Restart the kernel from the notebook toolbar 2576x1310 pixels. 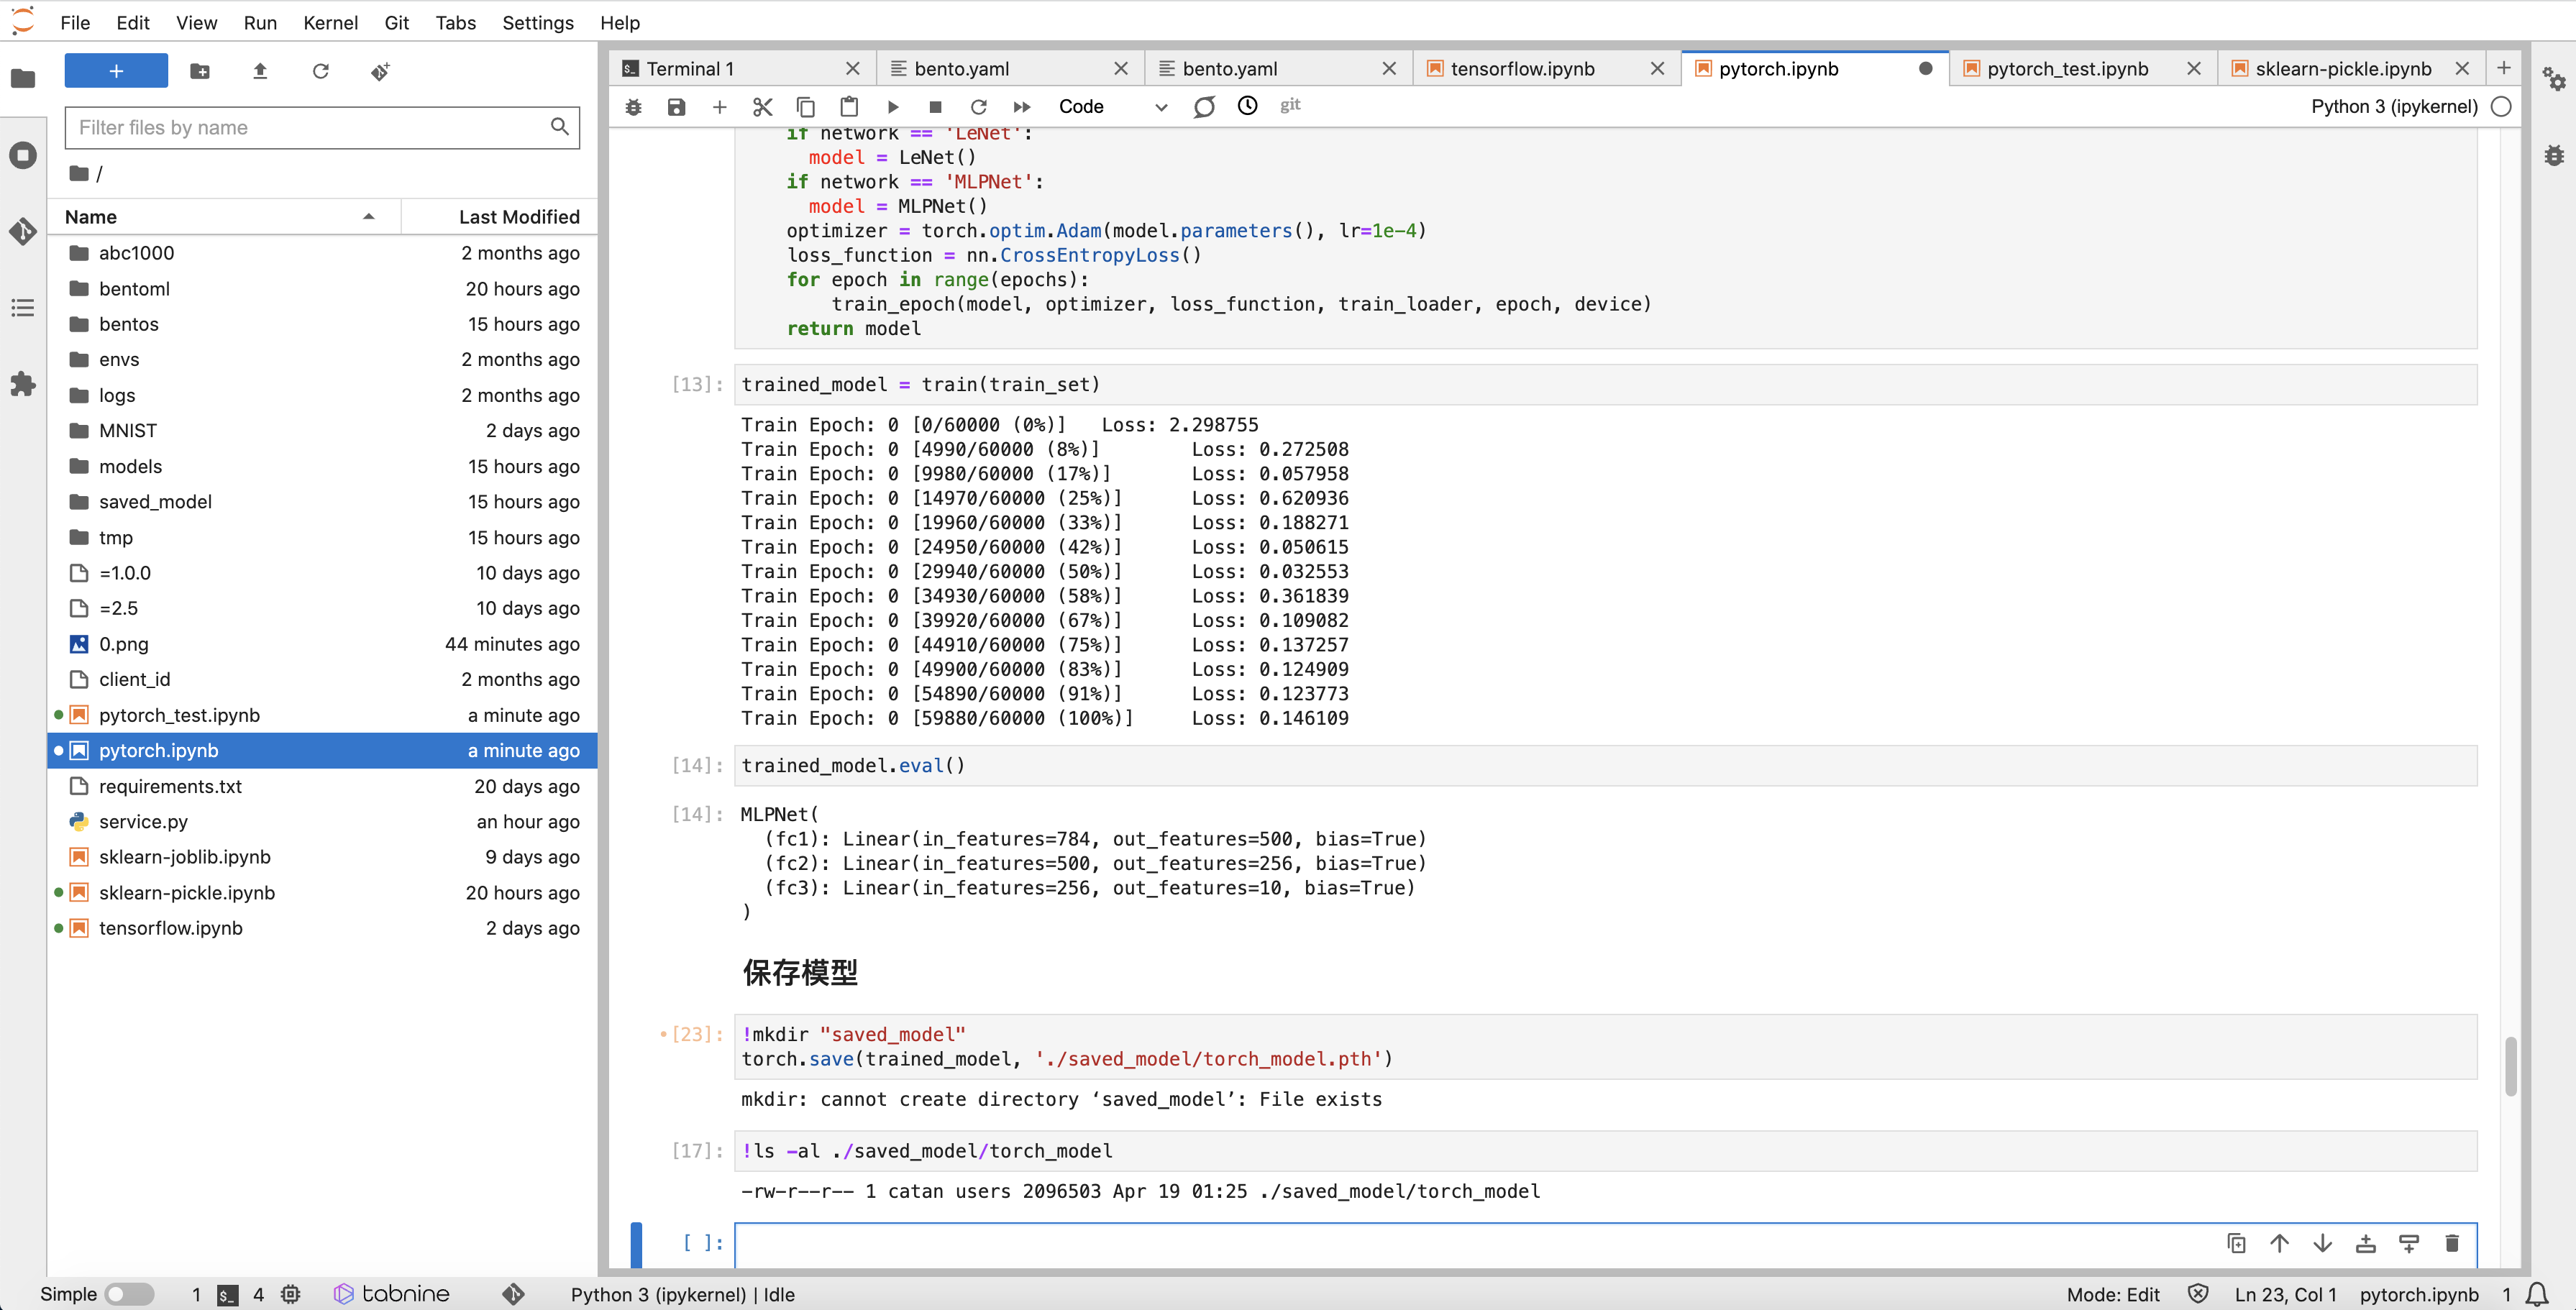(978, 106)
